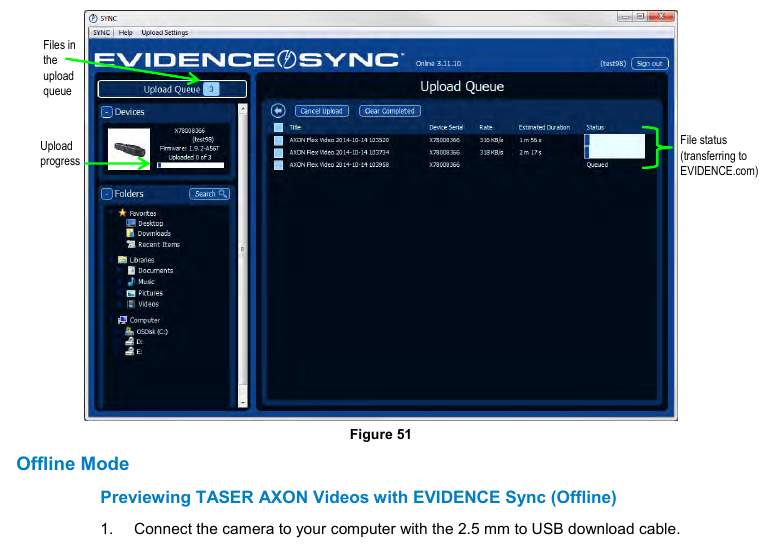Collapse the Folders panel

[x=107, y=194]
